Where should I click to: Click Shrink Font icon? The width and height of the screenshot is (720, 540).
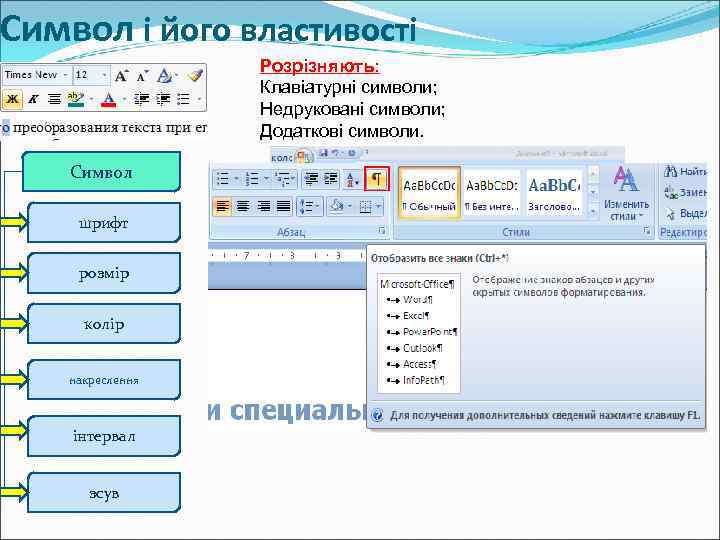(142, 75)
